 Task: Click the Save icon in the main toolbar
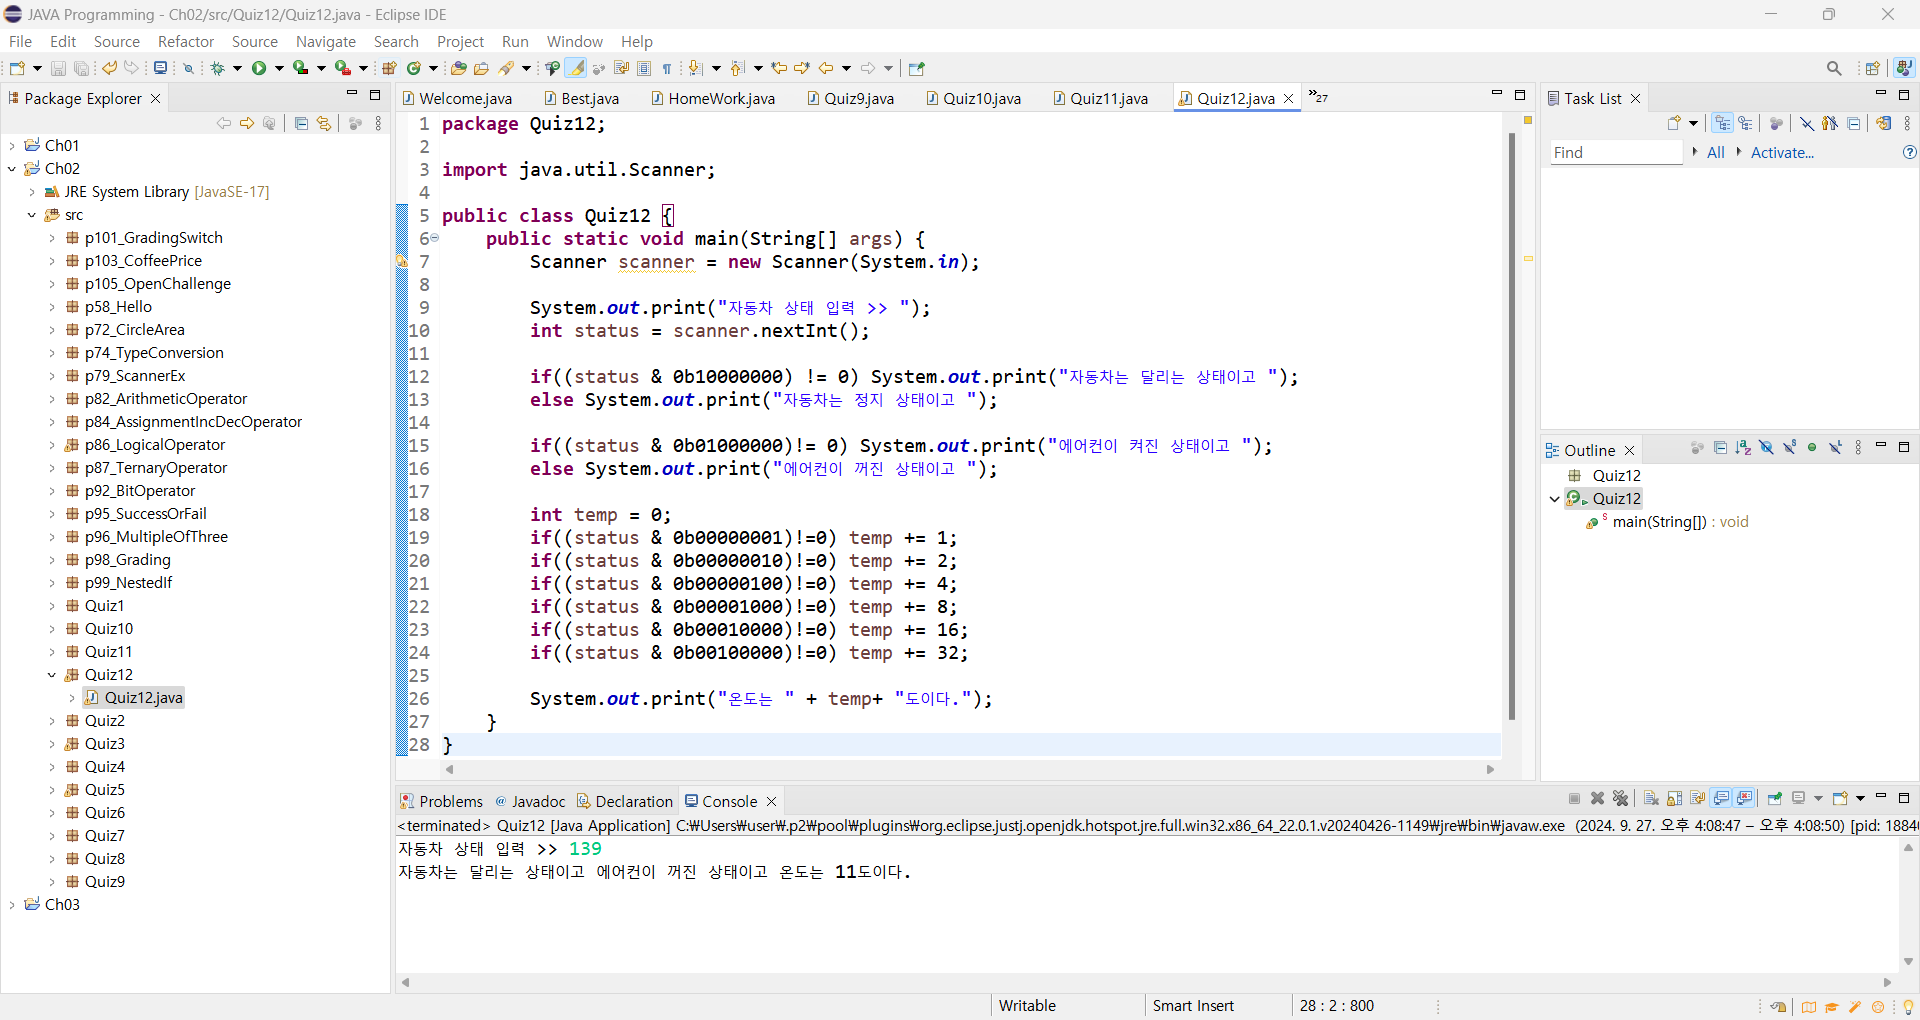[x=58, y=68]
